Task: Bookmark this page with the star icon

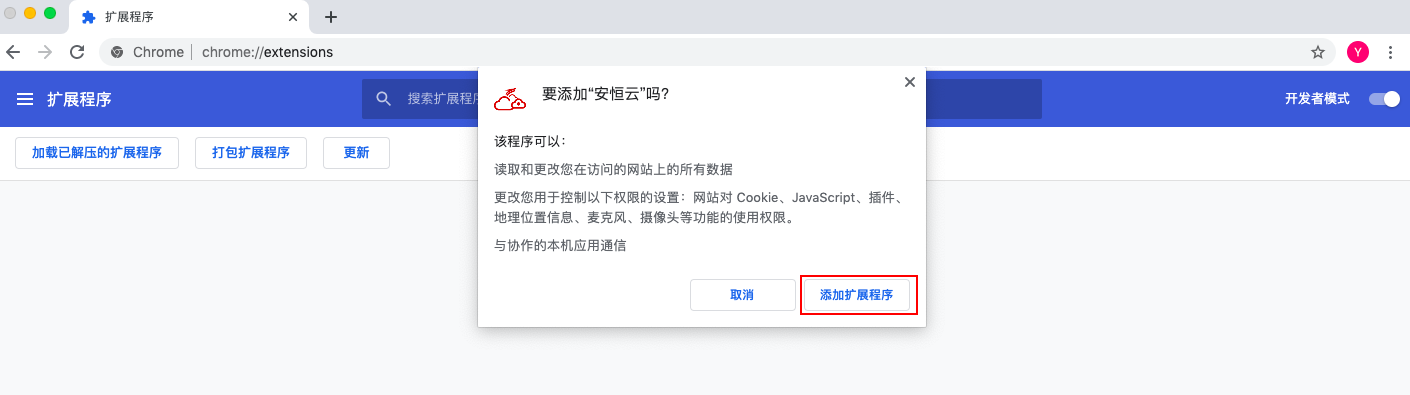Action: click(x=1318, y=52)
